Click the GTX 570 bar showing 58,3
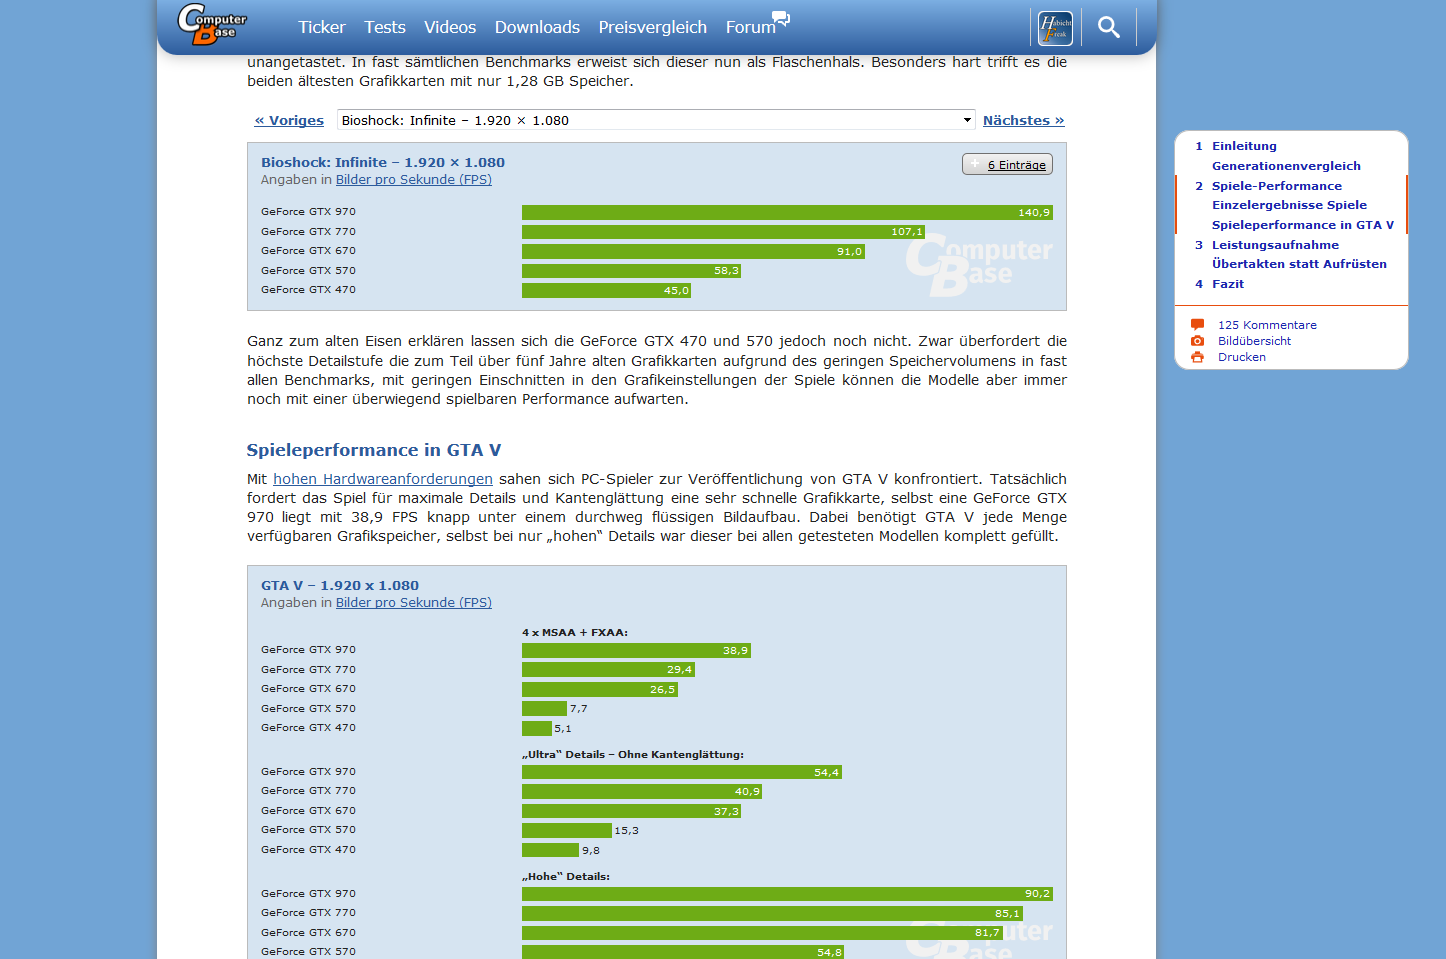 pyautogui.click(x=632, y=271)
